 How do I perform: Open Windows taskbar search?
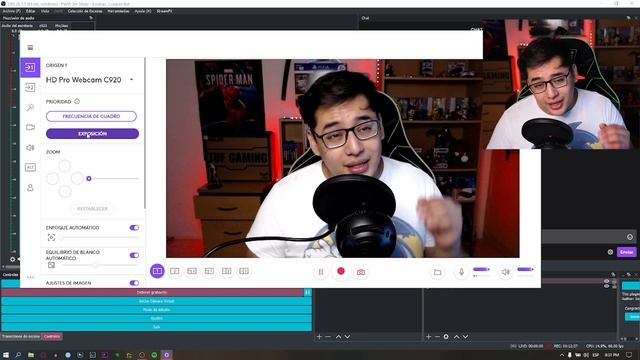tap(18, 355)
